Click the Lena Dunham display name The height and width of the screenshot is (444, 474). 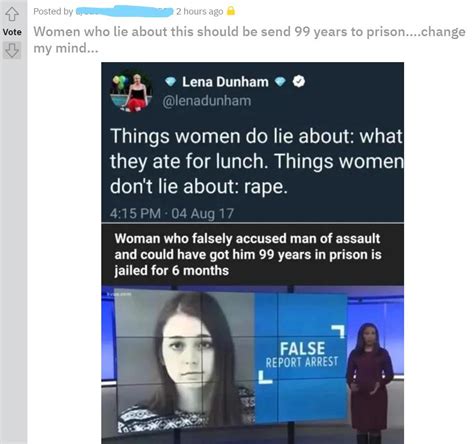pyautogui.click(x=225, y=82)
